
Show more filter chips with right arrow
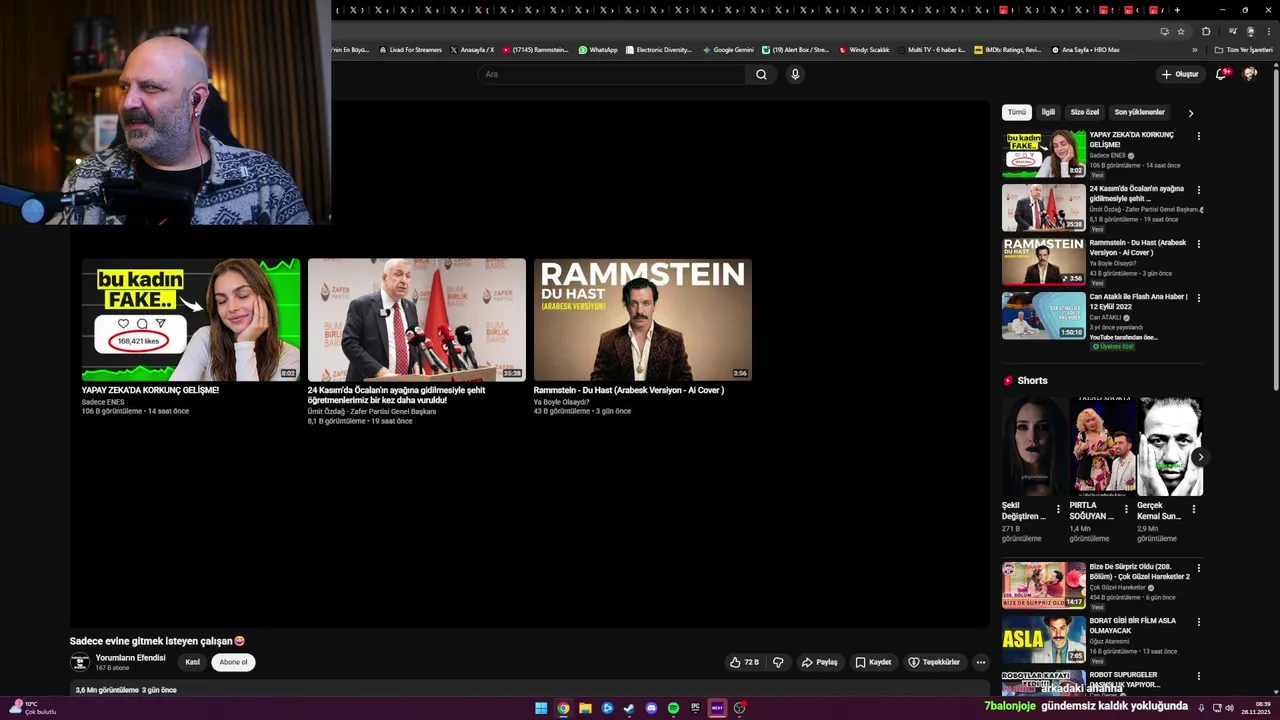1190,113
